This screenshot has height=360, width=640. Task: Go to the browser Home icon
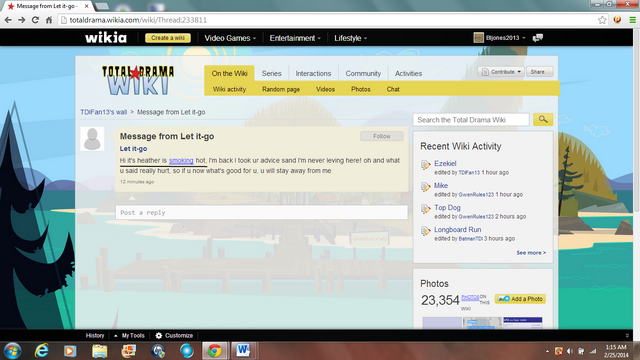pyautogui.click(x=49, y=20)
